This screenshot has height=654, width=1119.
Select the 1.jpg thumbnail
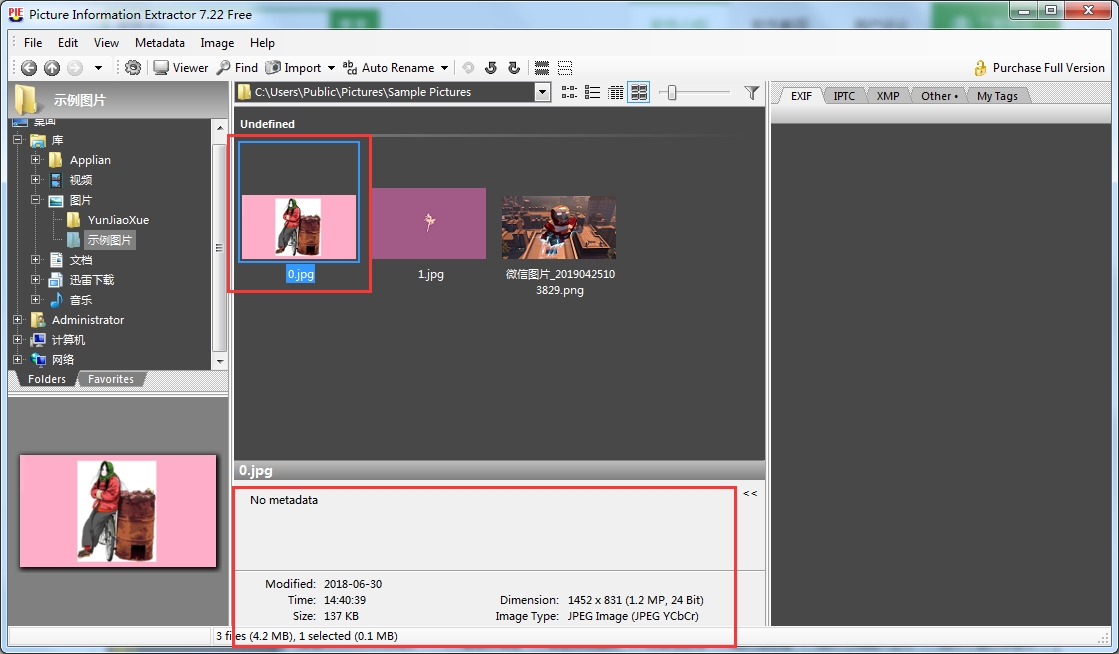click(429, 225)
